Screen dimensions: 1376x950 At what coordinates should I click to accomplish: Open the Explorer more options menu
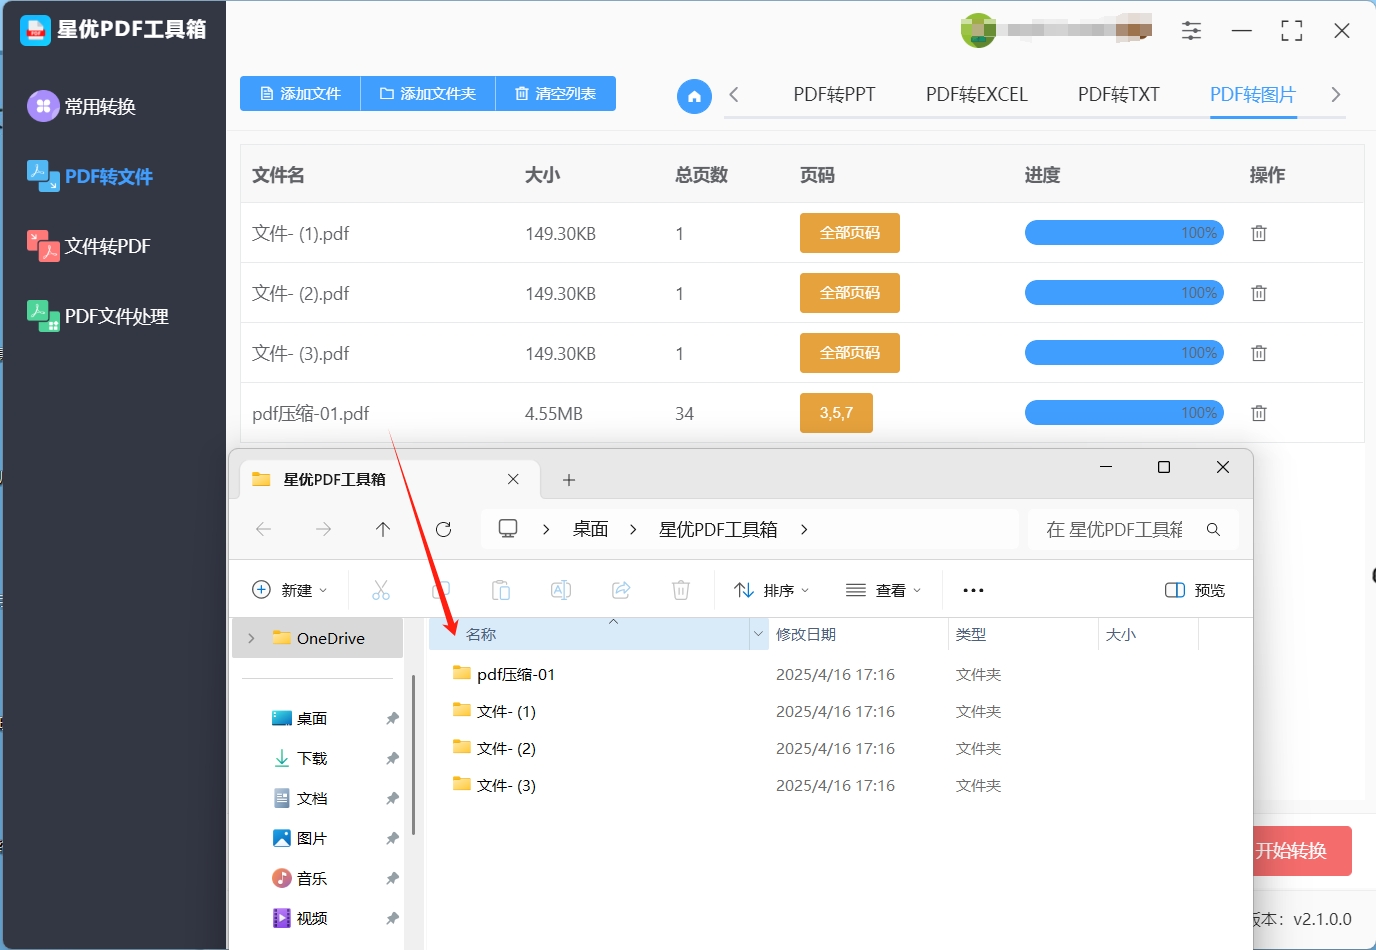tap(973, 590)
